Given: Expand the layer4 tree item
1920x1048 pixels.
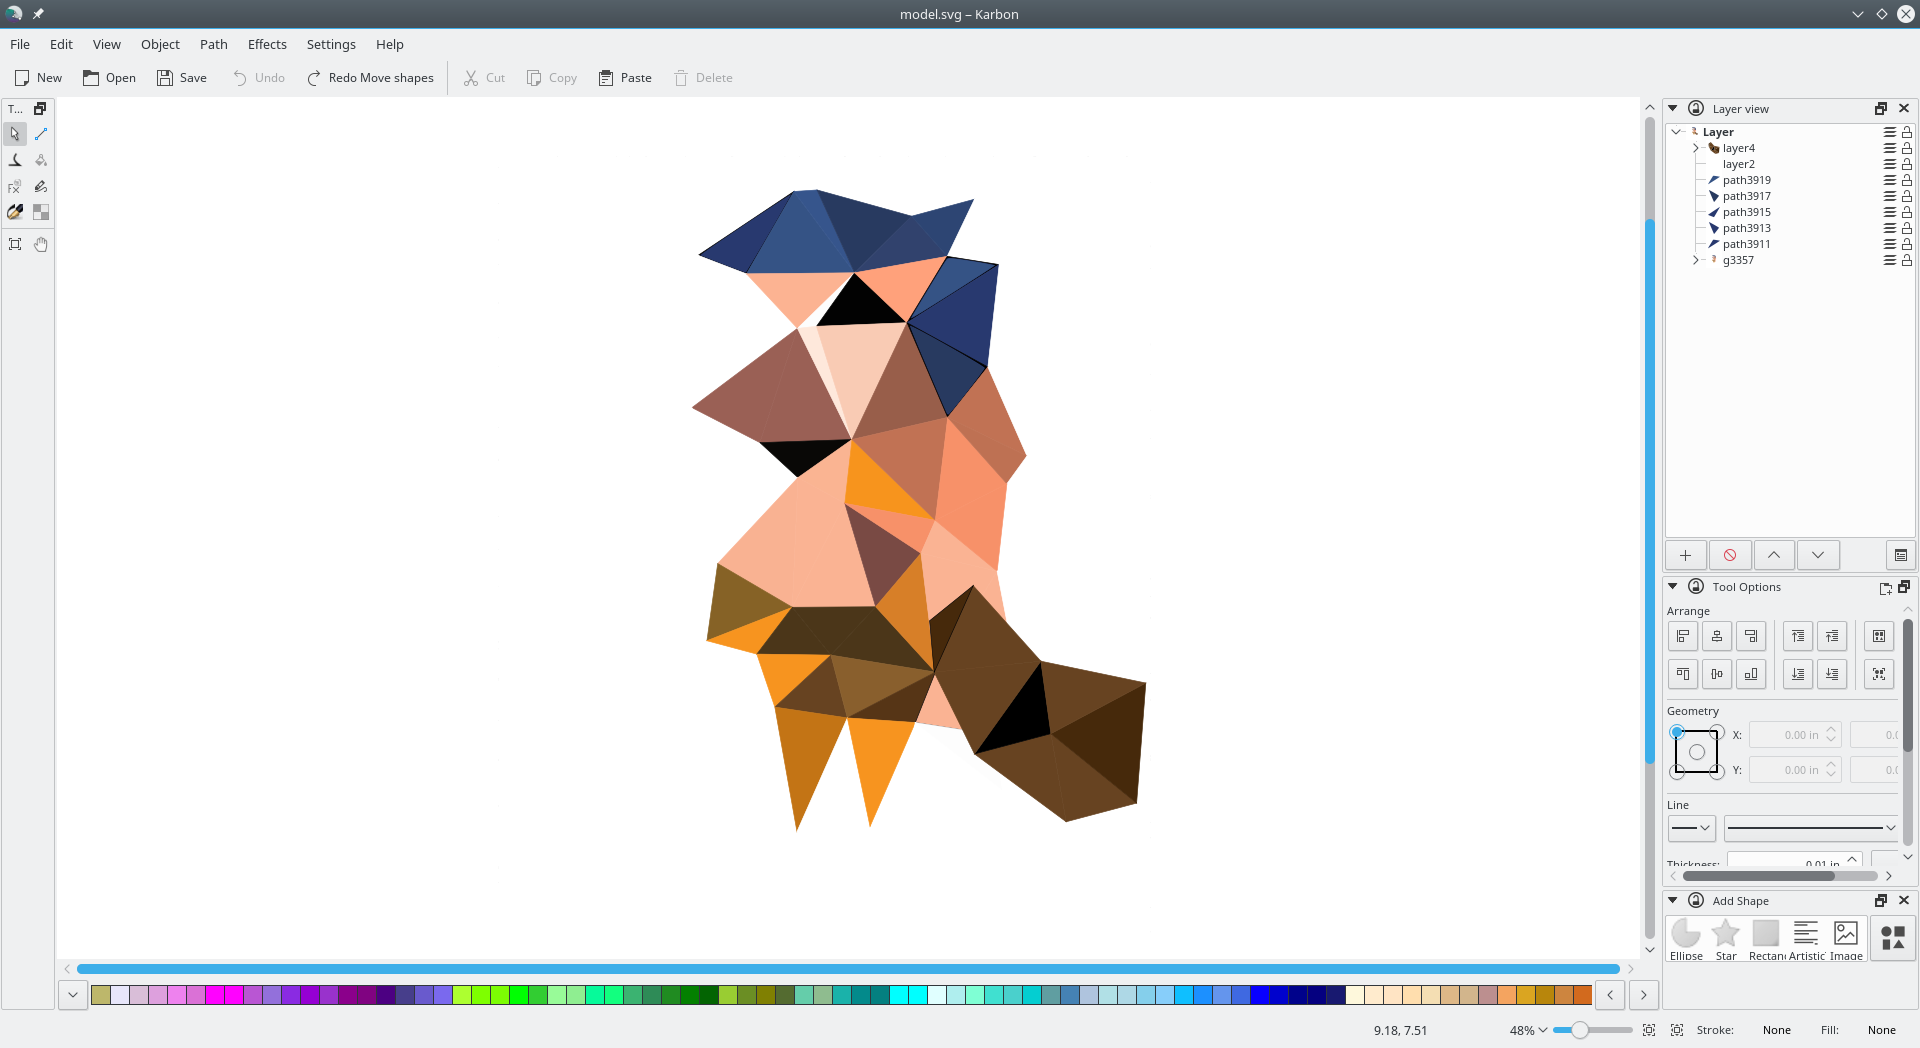Looking at the screenshot, I should tap(1695, 148).
